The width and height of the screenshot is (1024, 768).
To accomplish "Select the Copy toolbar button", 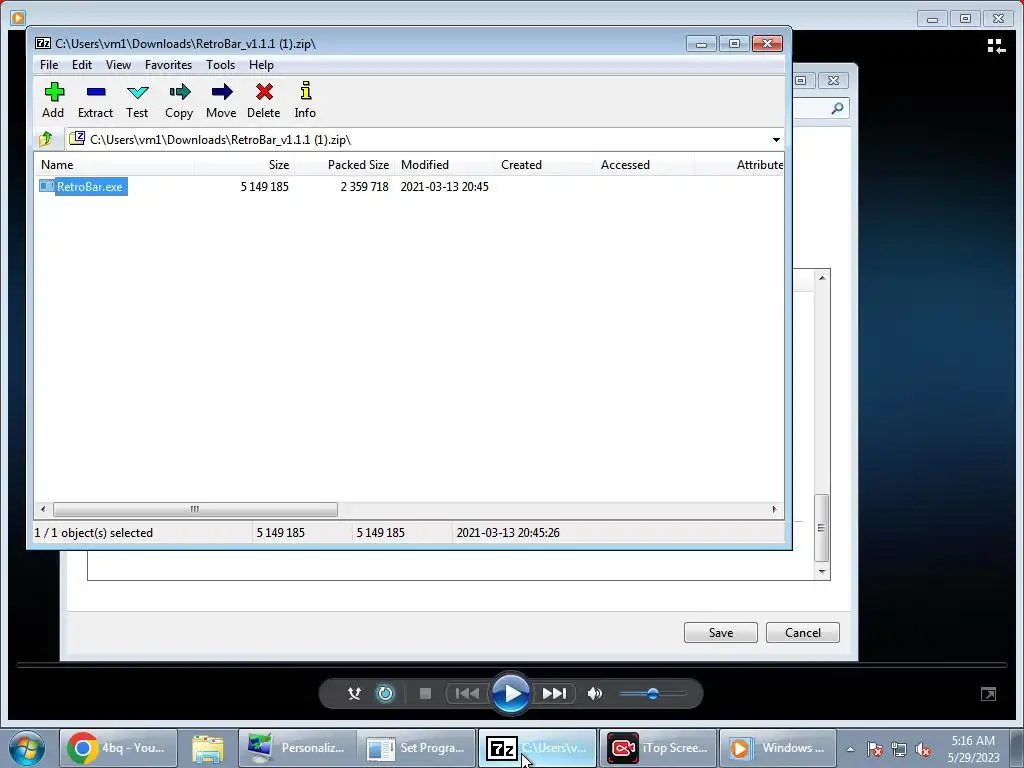I will [x=179, y=100].
